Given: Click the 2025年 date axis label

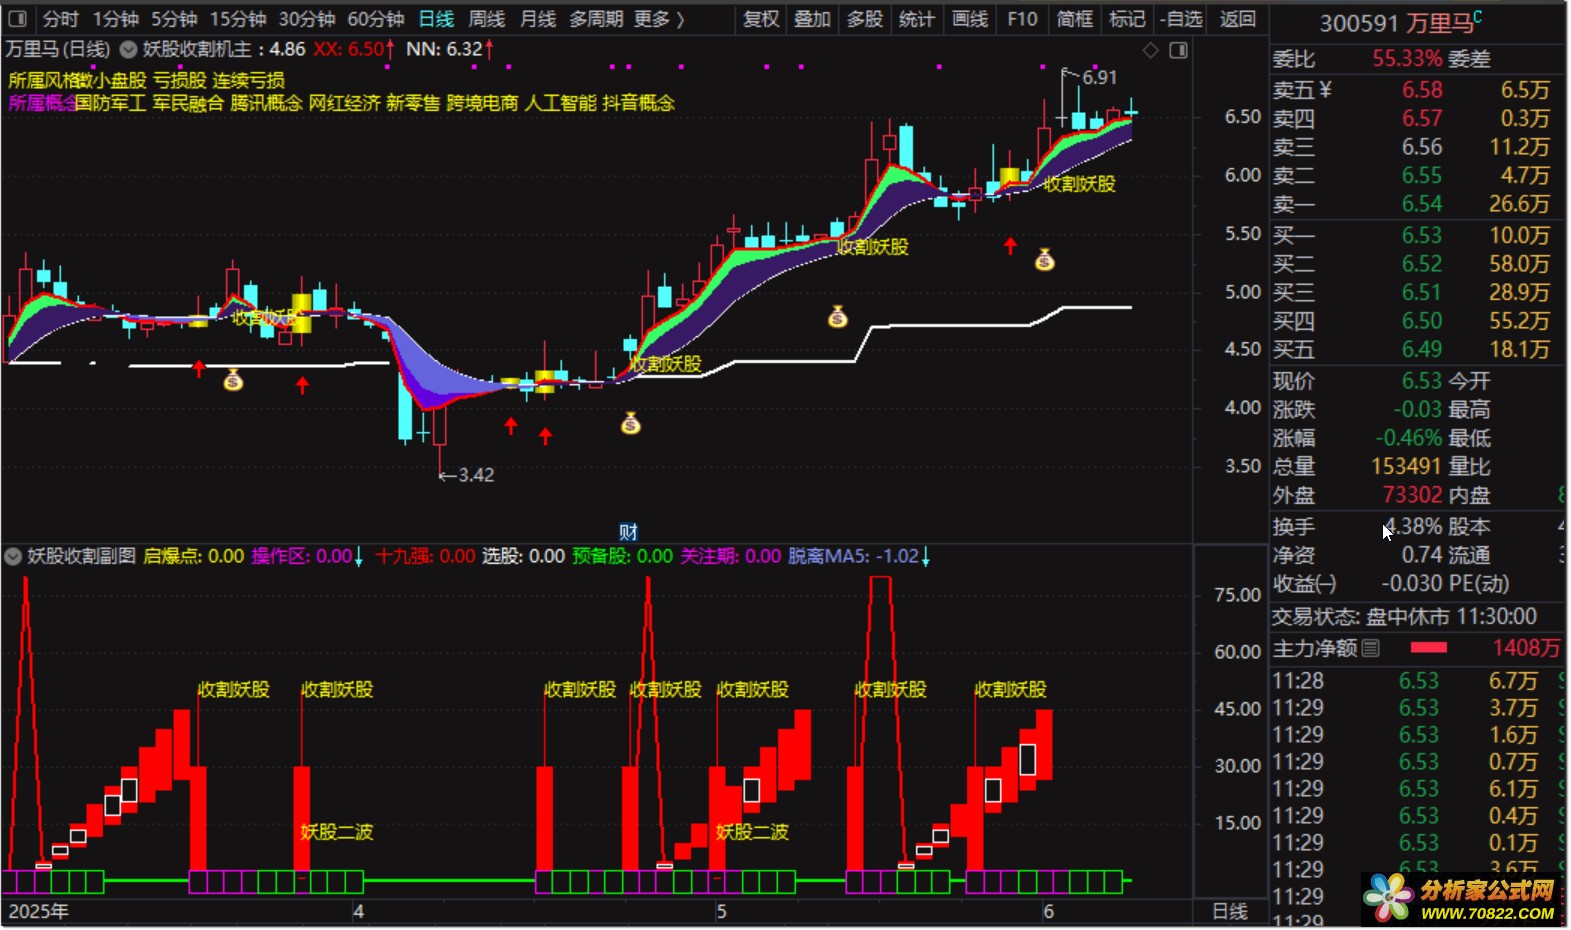Looking at the screenshot, I should tap(39, 912).
